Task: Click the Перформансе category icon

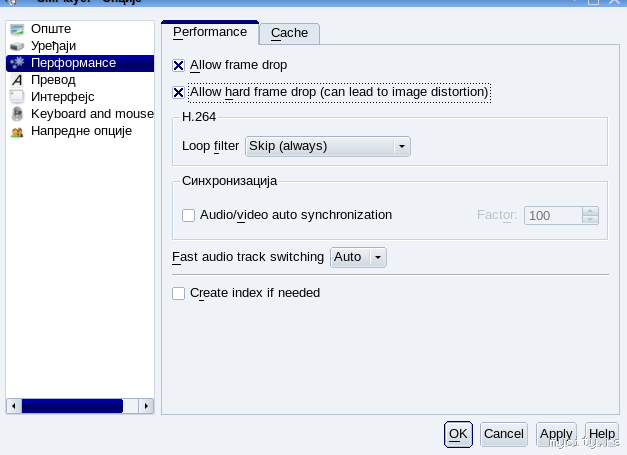Action: (x=16, y=63)
